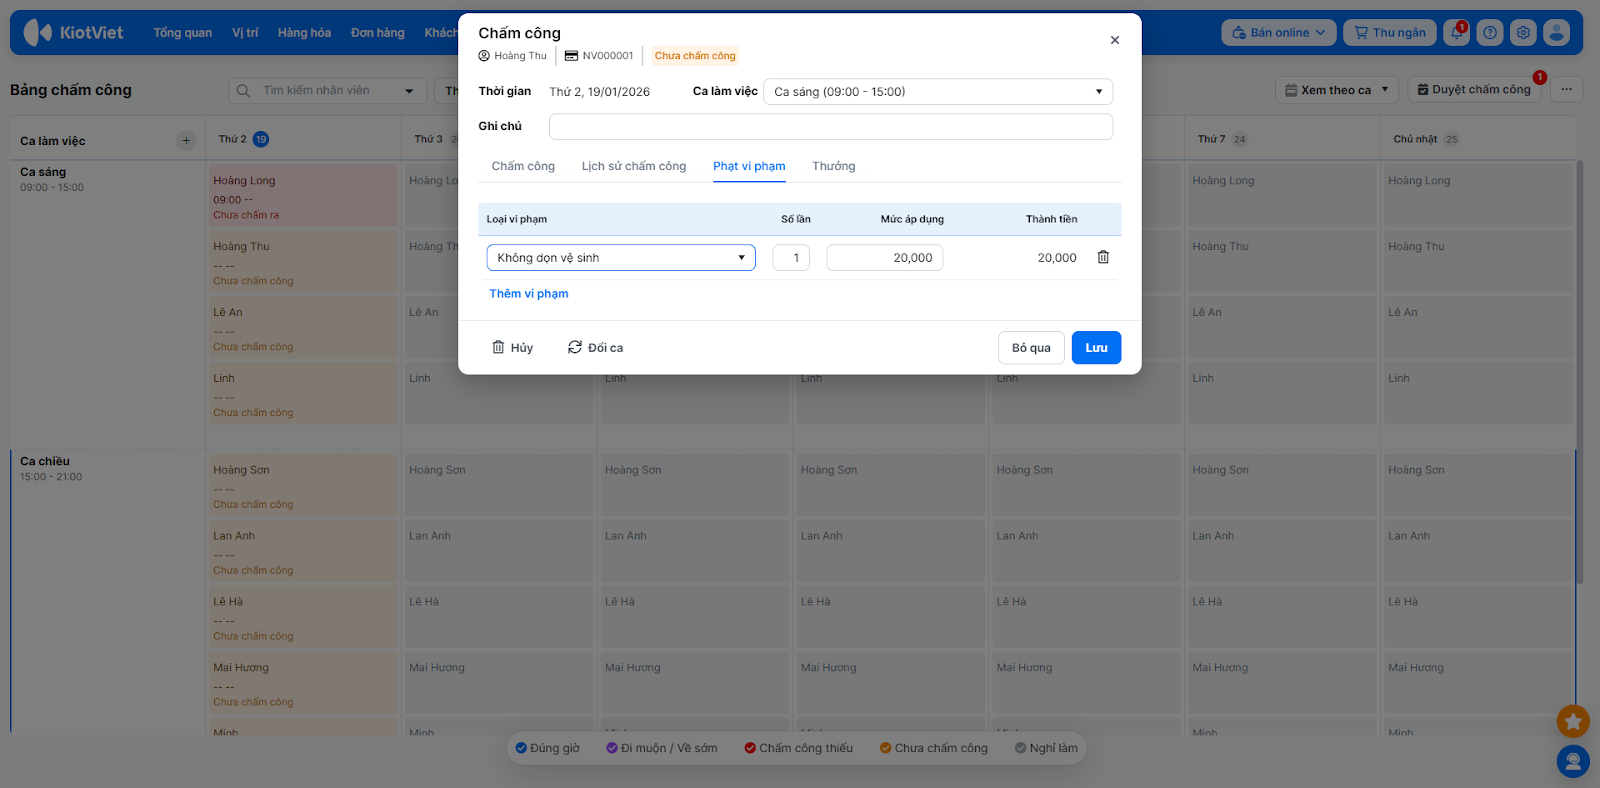Click the Lưu button

[x=1096, y=348]
